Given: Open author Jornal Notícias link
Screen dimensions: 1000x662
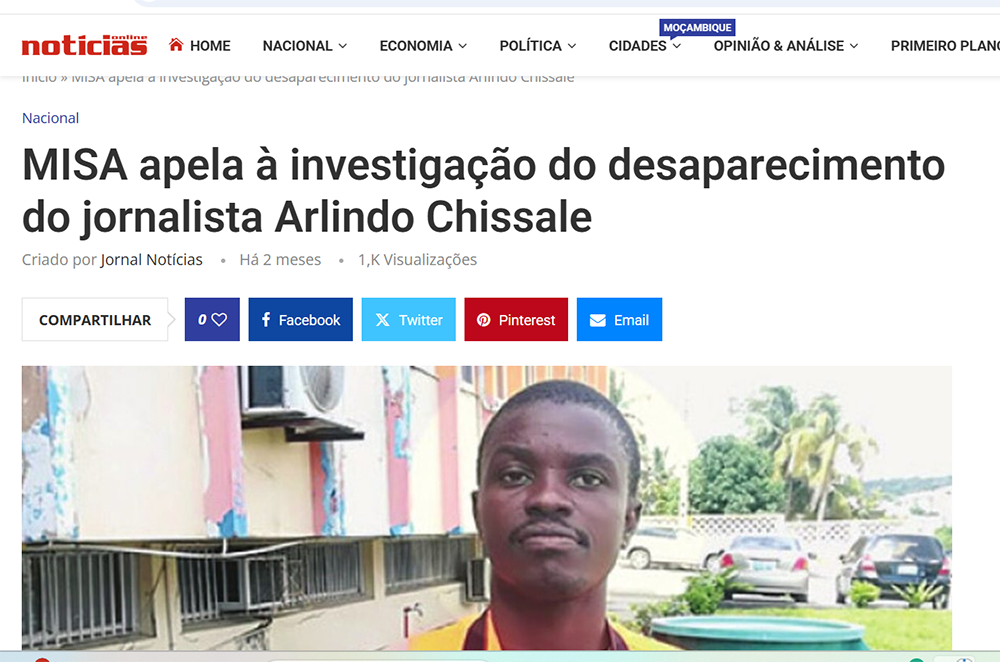Looking at the screenshot, I should (x=151, y=260).
